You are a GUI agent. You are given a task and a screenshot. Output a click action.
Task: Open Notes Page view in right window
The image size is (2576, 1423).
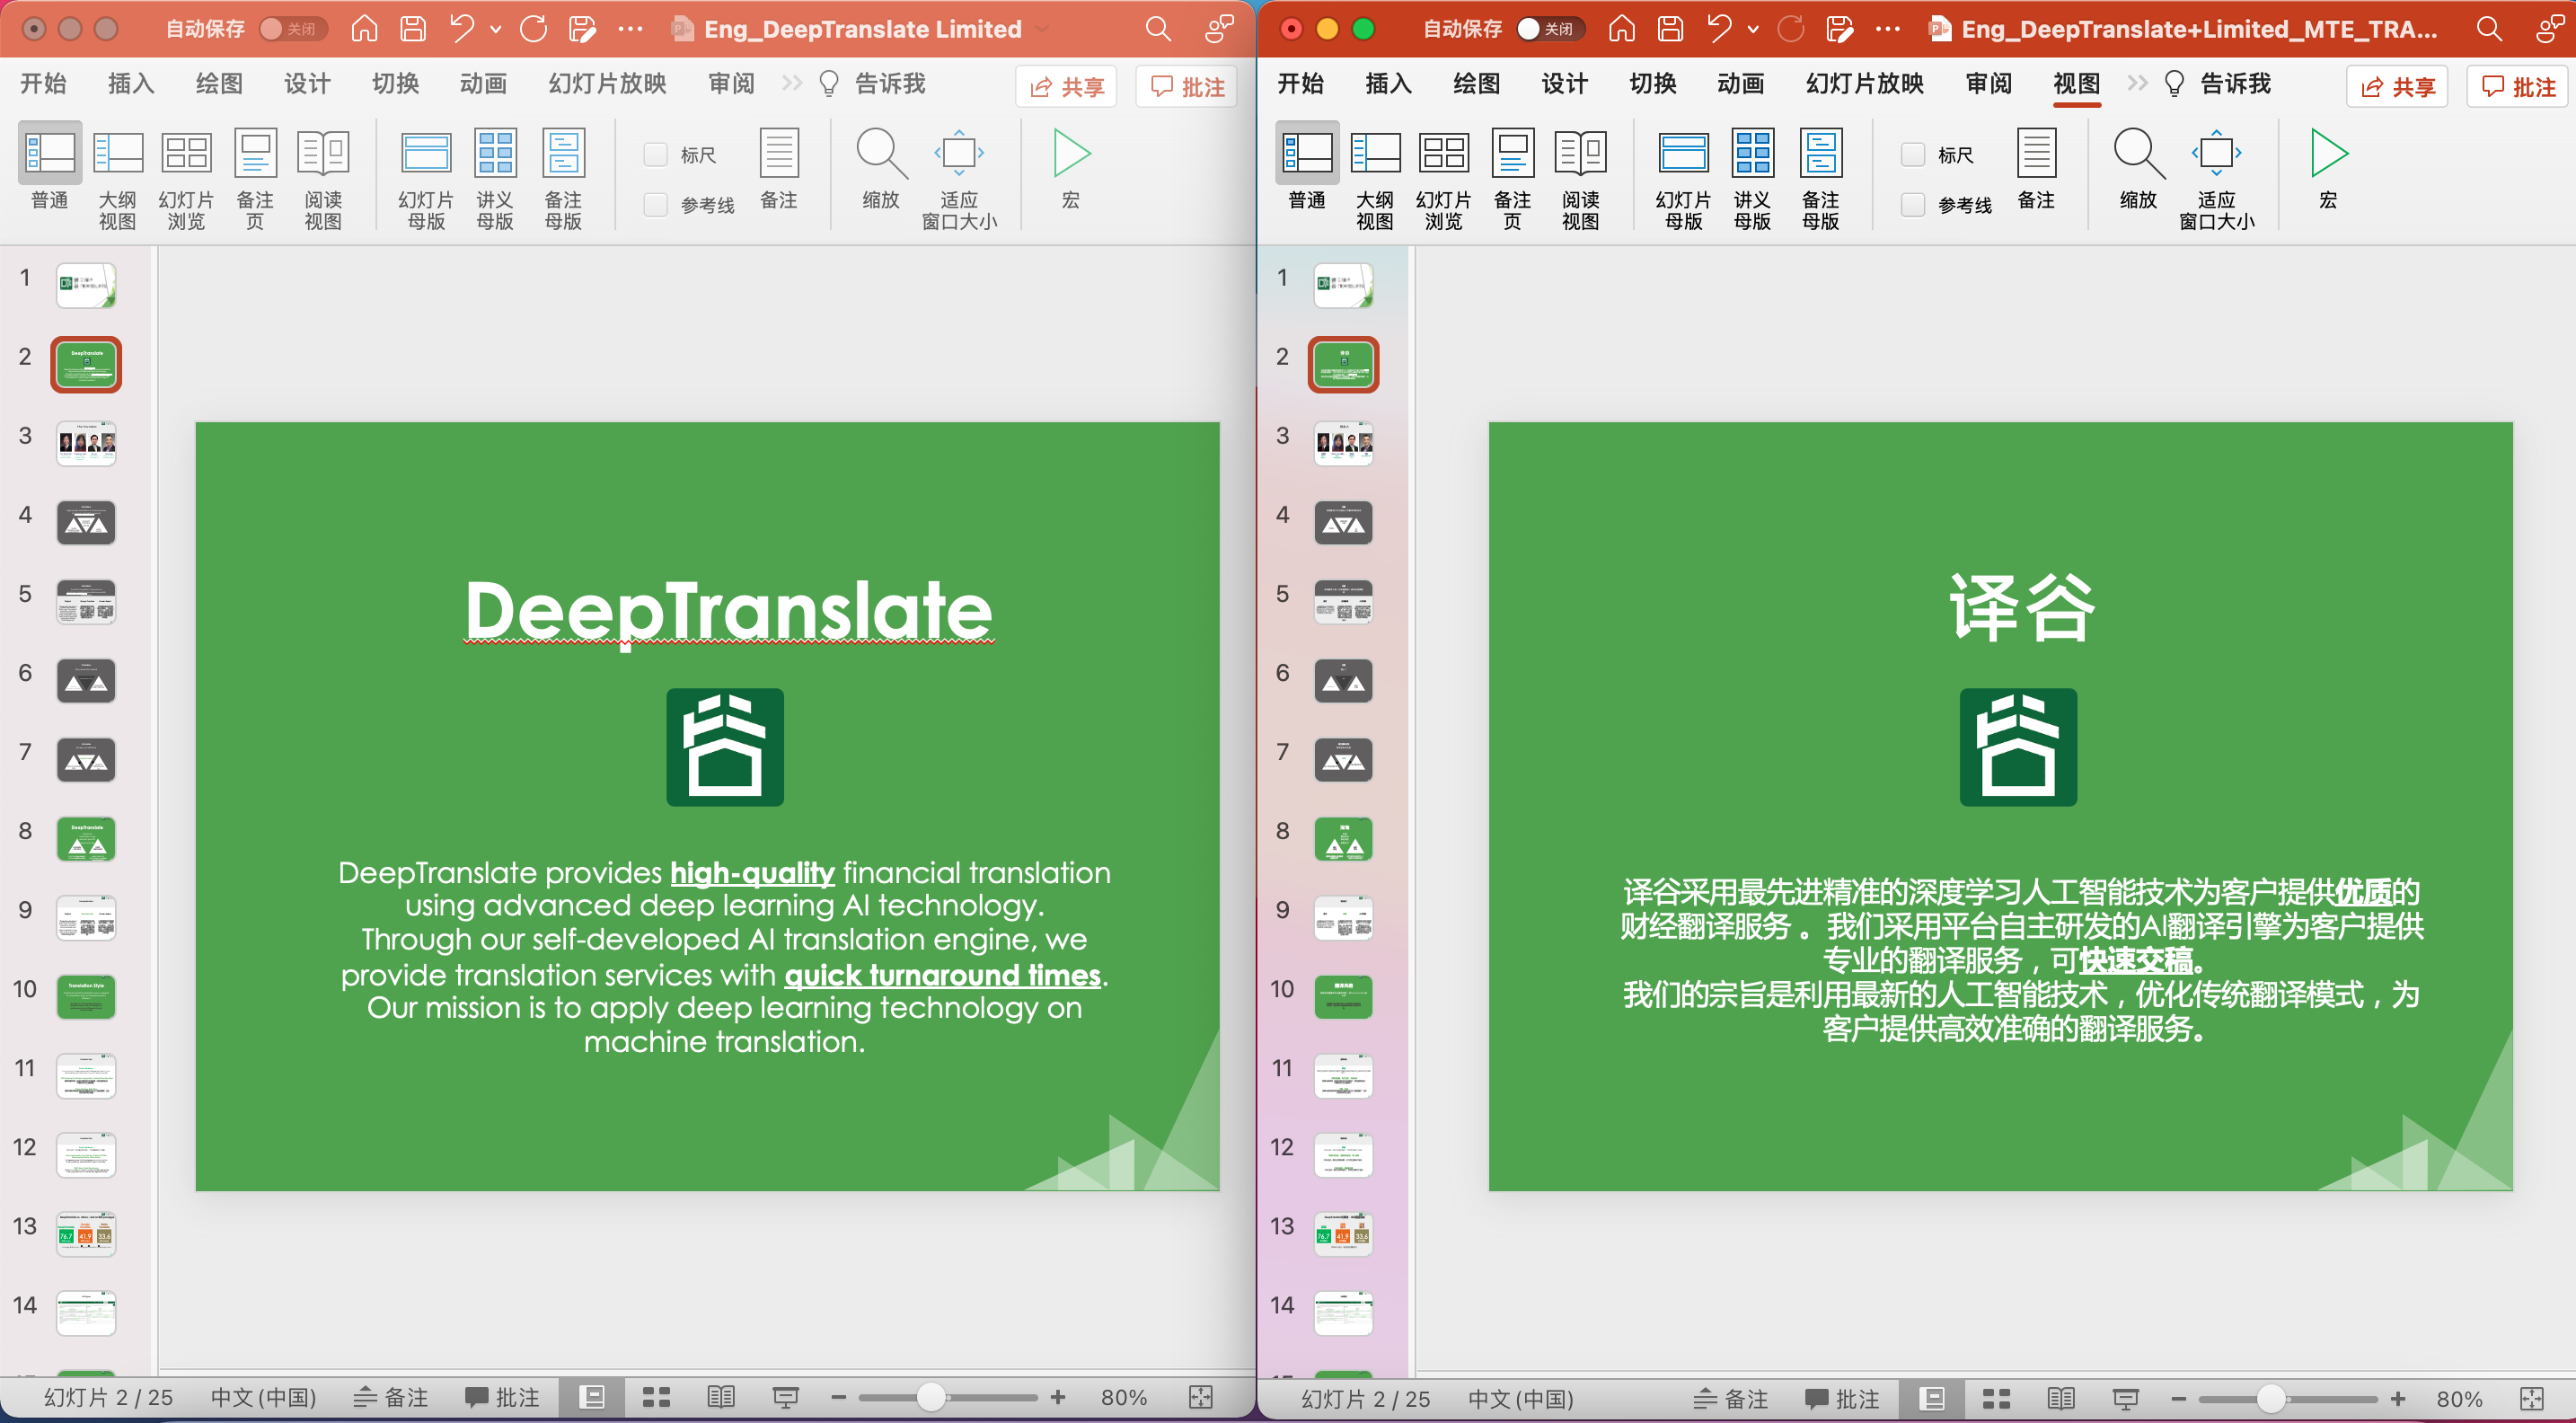[x=1512, y=178]
